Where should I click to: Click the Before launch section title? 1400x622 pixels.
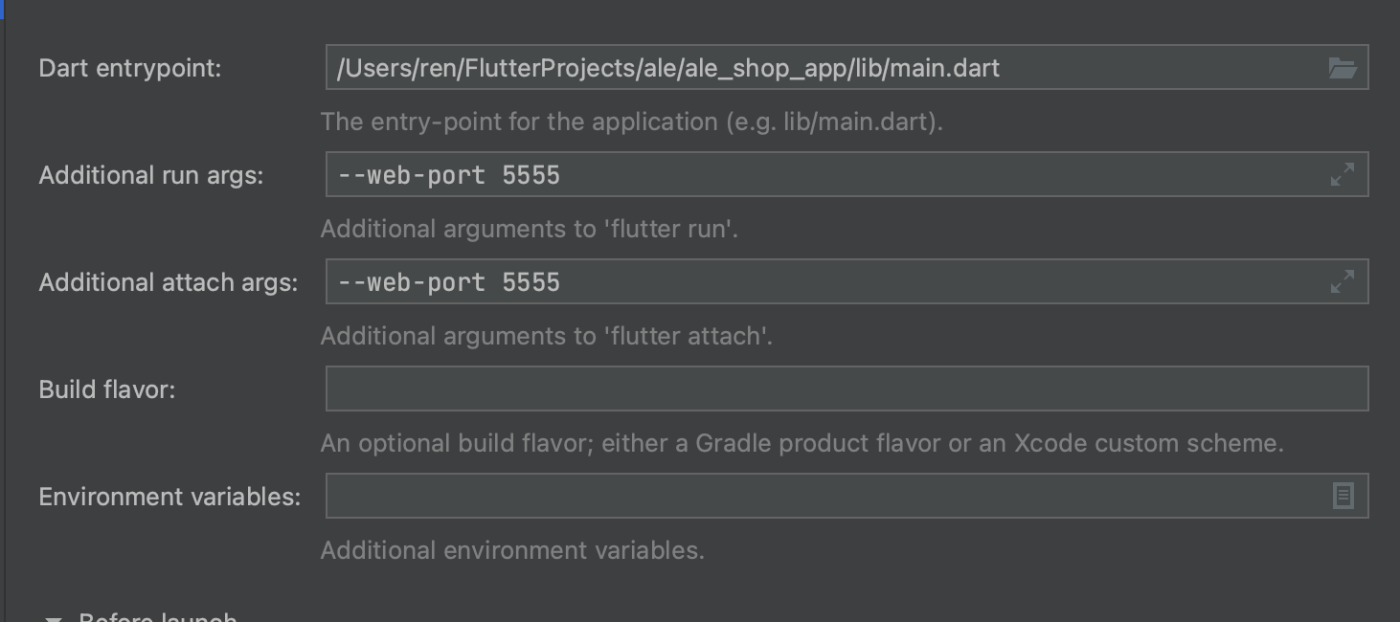(158, 617)
